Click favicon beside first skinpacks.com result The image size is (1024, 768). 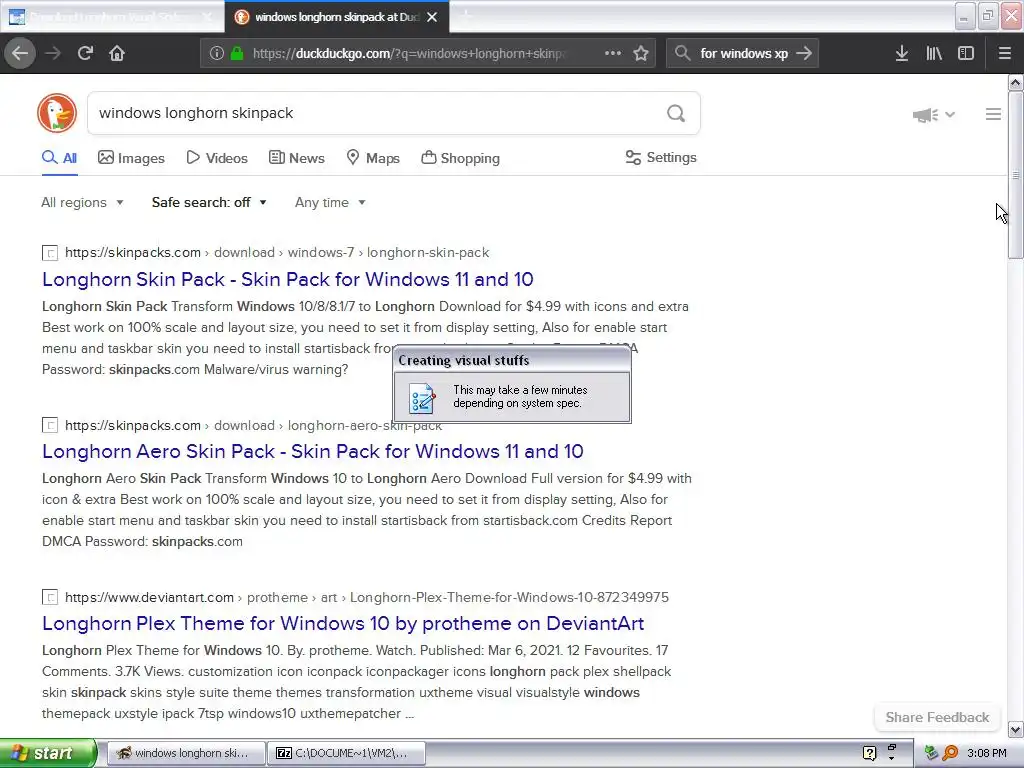coord(50,253)
